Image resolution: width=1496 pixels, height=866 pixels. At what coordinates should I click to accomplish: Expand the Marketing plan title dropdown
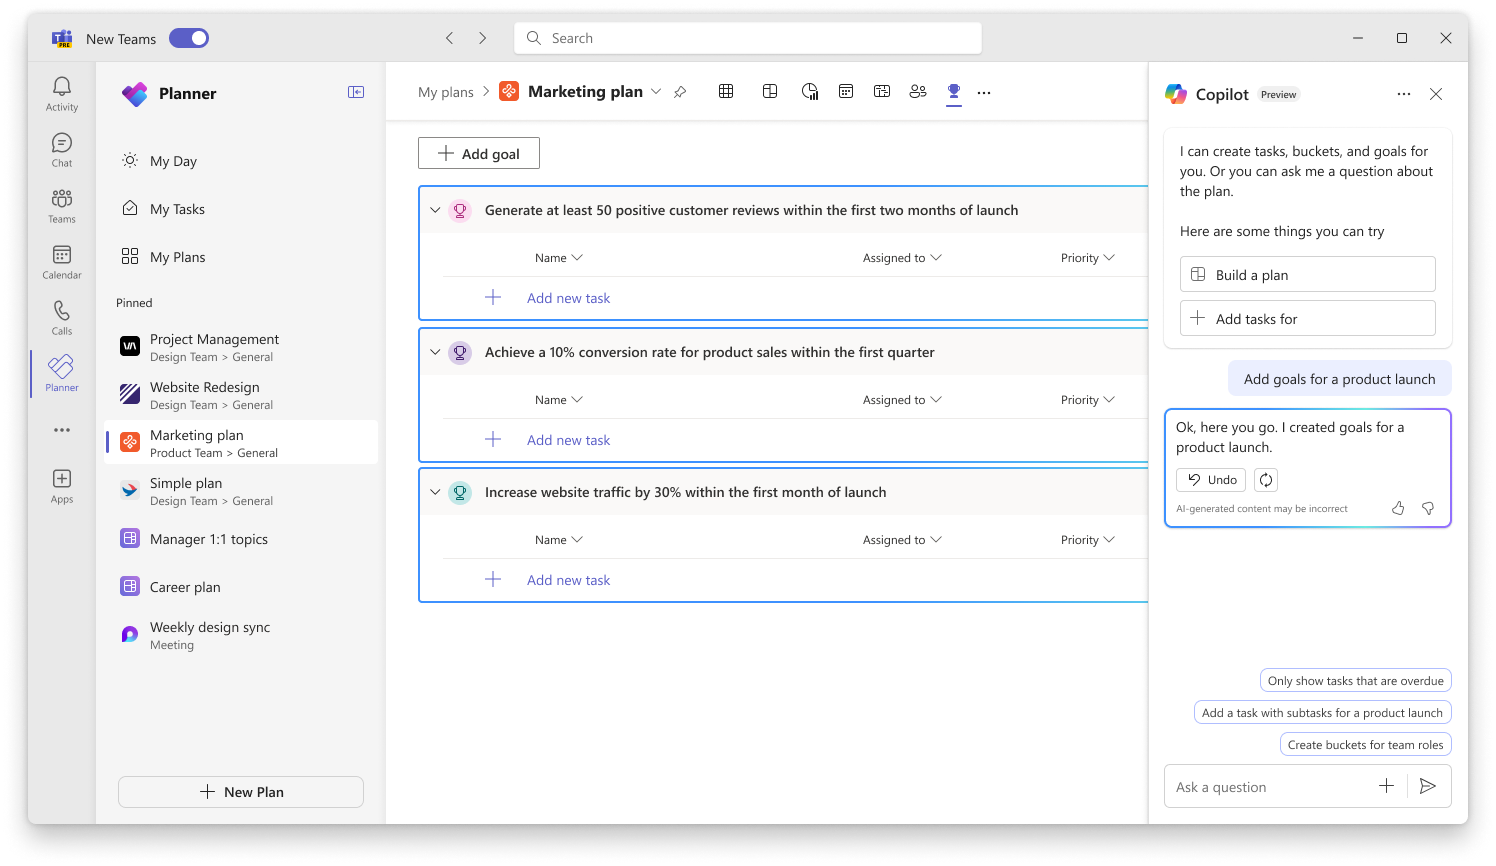pos(656,91)
